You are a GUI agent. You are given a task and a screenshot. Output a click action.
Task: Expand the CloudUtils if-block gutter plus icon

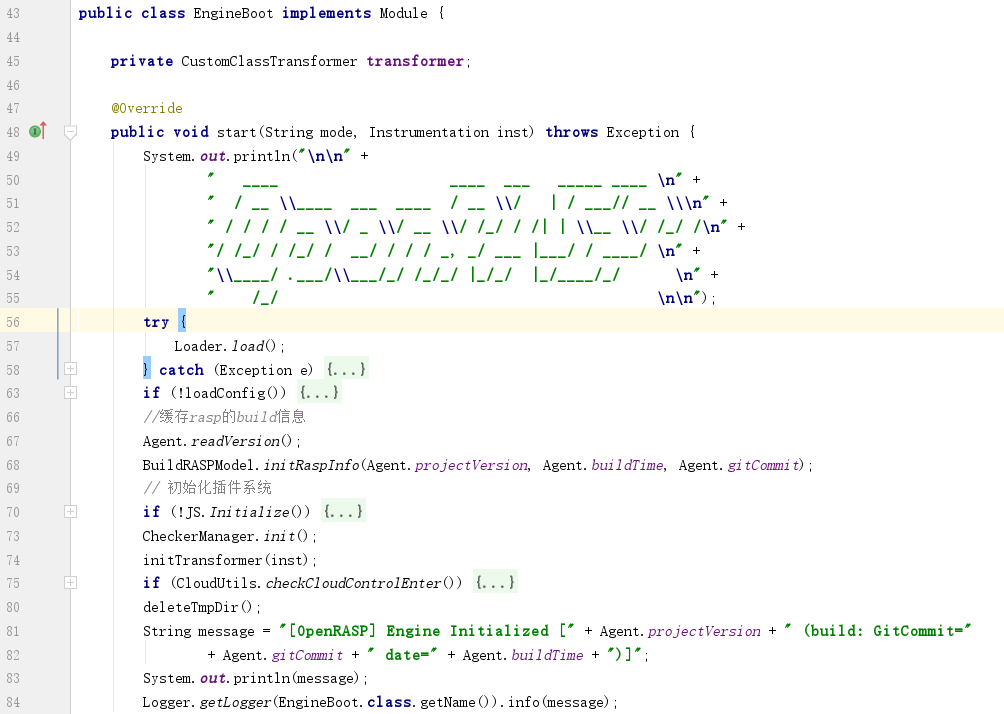[x=70, y=583]
